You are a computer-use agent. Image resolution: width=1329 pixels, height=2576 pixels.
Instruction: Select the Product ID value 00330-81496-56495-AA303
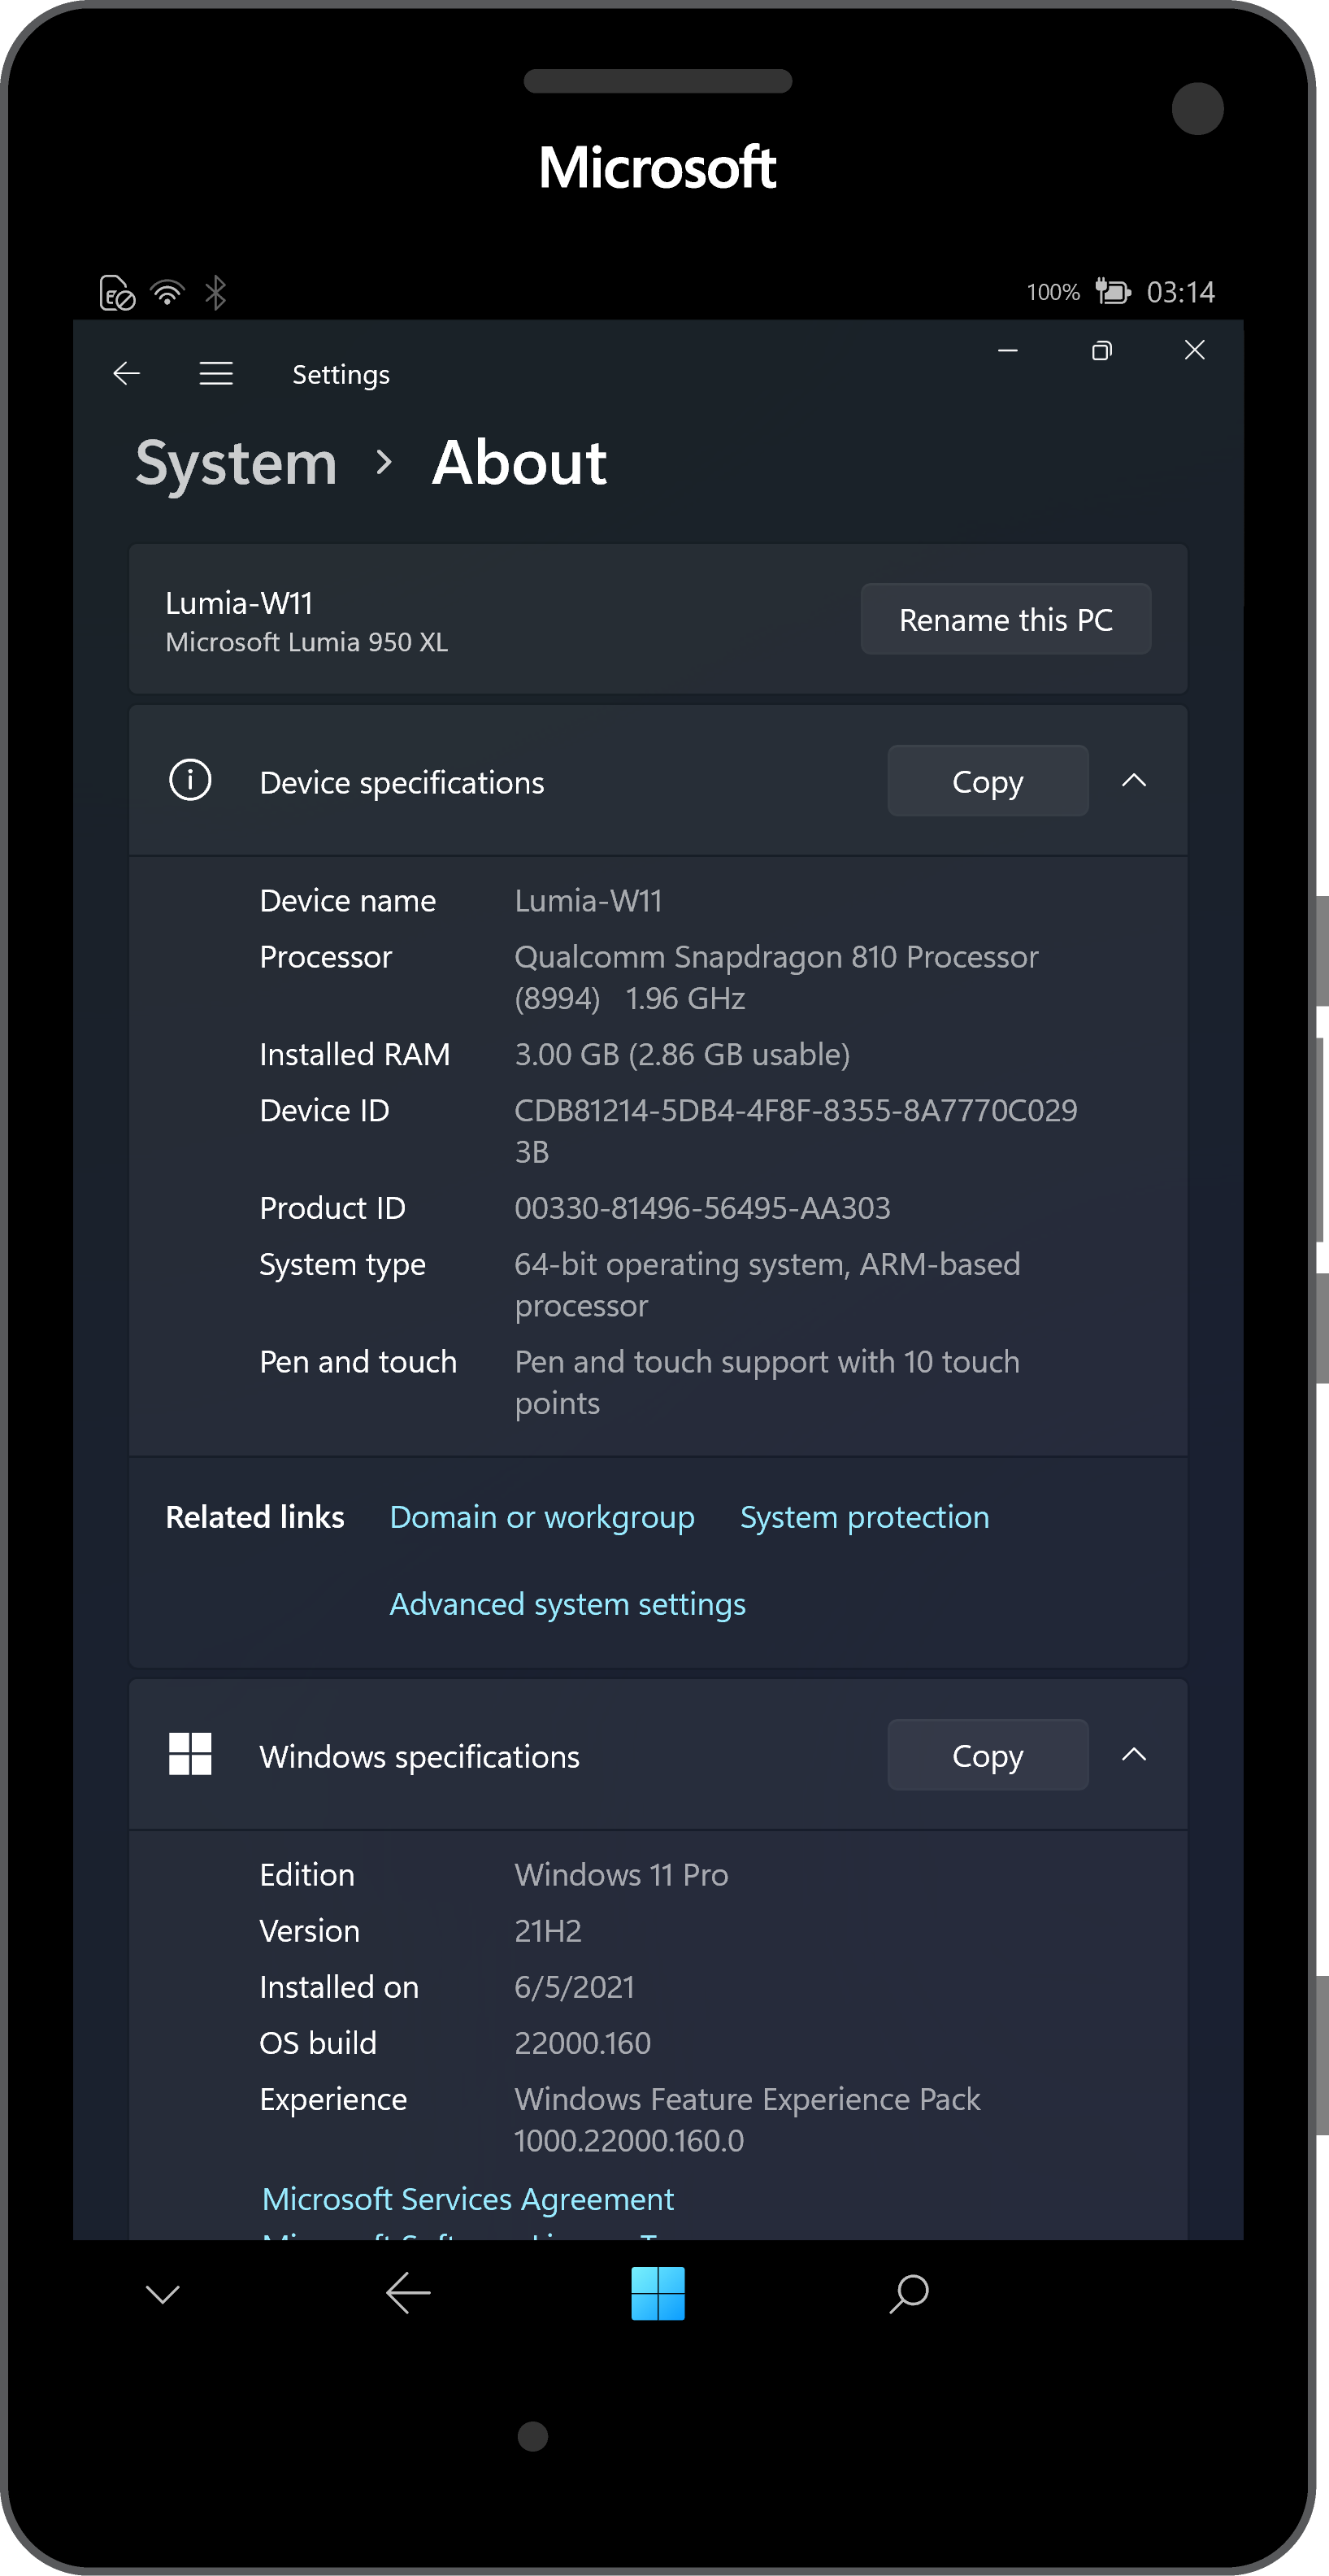[x=702, y=1208]
